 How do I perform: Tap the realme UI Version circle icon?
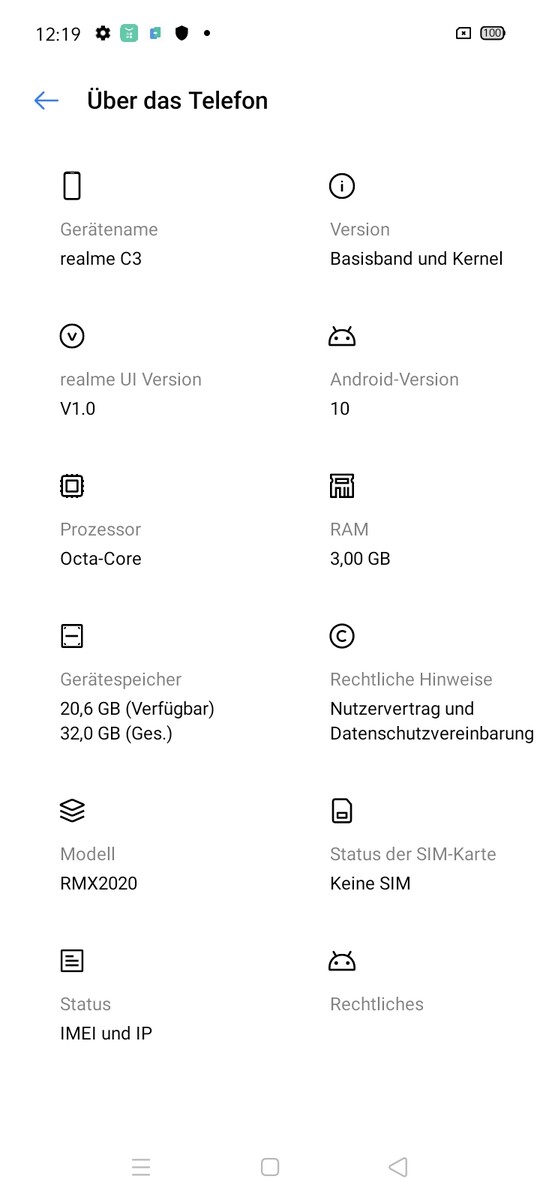(x=72, y=336)
